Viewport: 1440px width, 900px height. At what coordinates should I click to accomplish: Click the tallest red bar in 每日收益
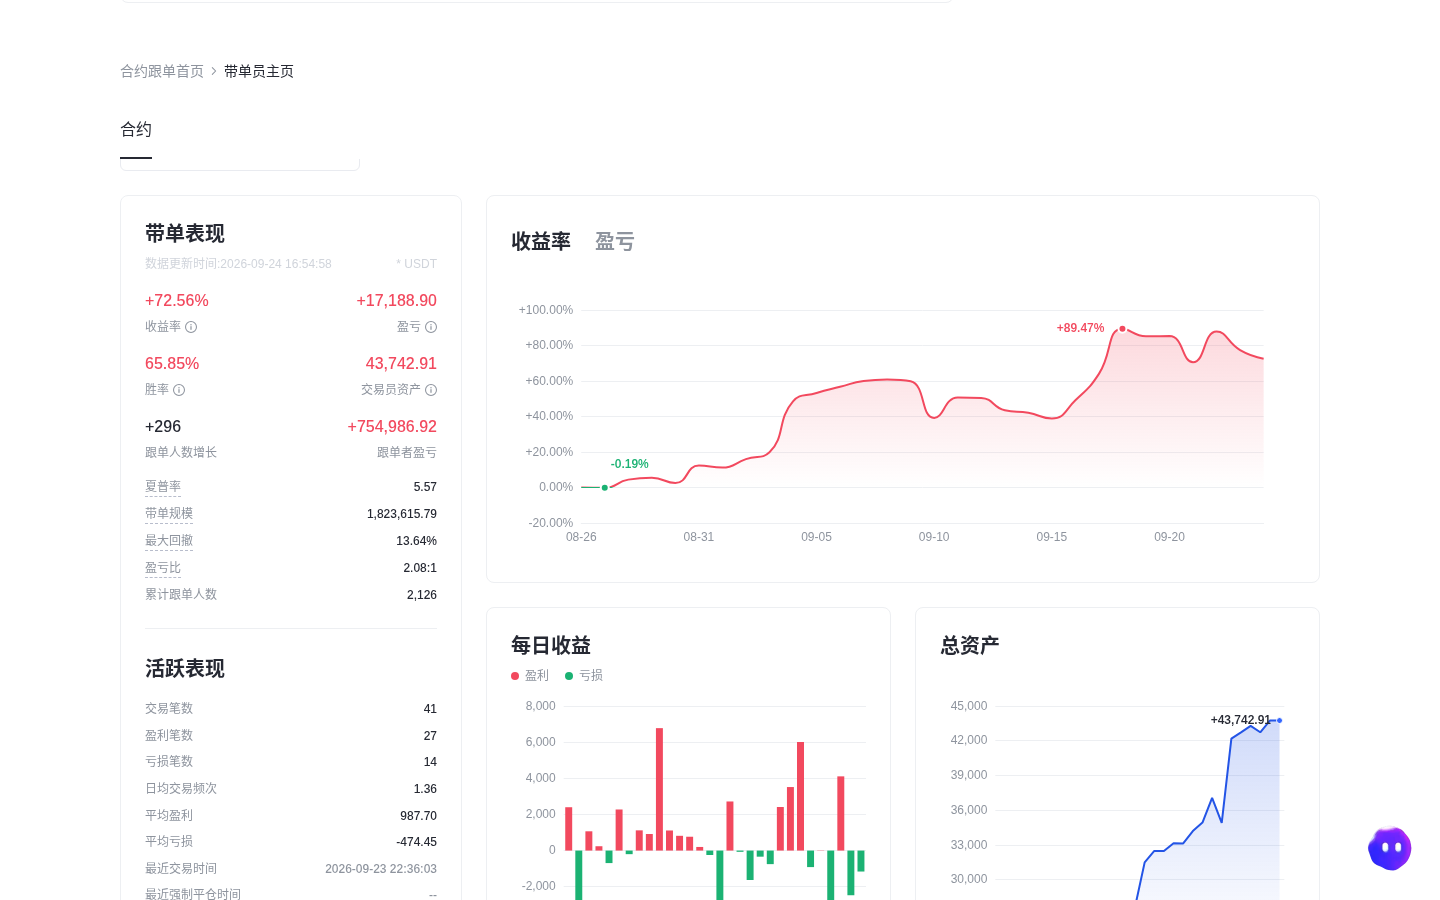(660, 789)
